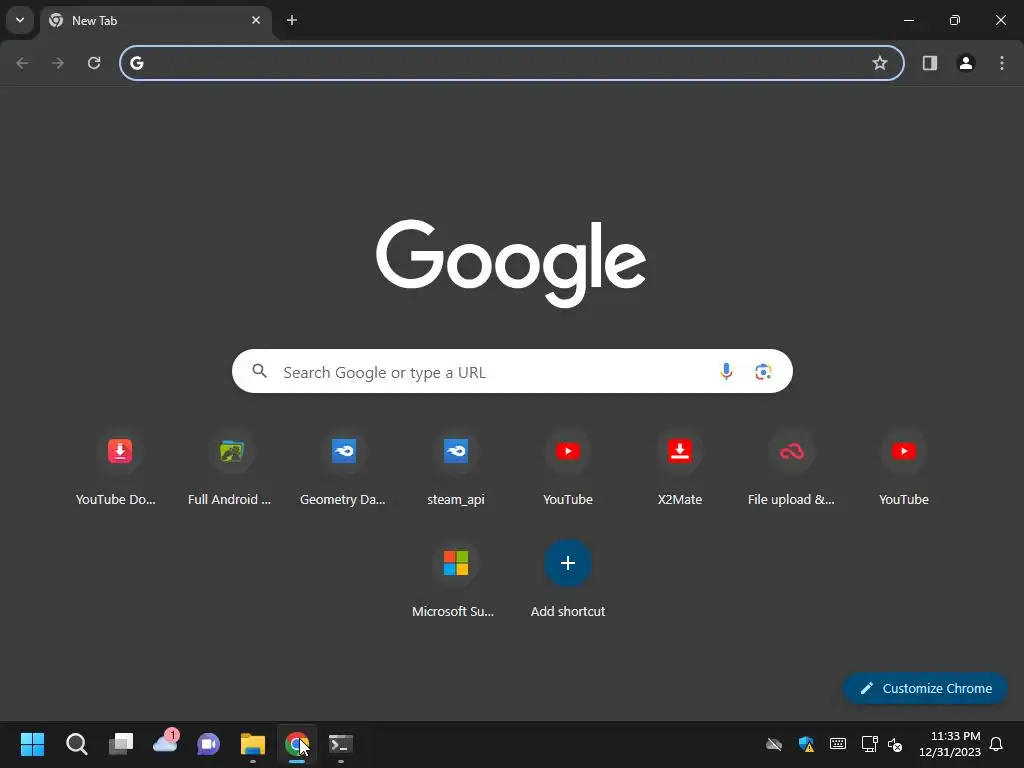
Task: Click the Chrome icon on the taskbar
Action: pos(297,744)
